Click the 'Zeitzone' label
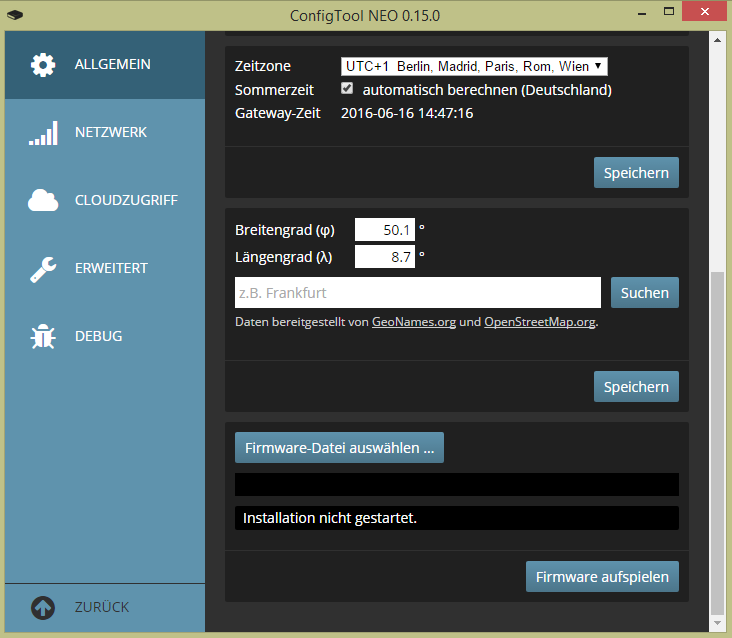This screenshot has height=638, width=732. tap(263, 66)
